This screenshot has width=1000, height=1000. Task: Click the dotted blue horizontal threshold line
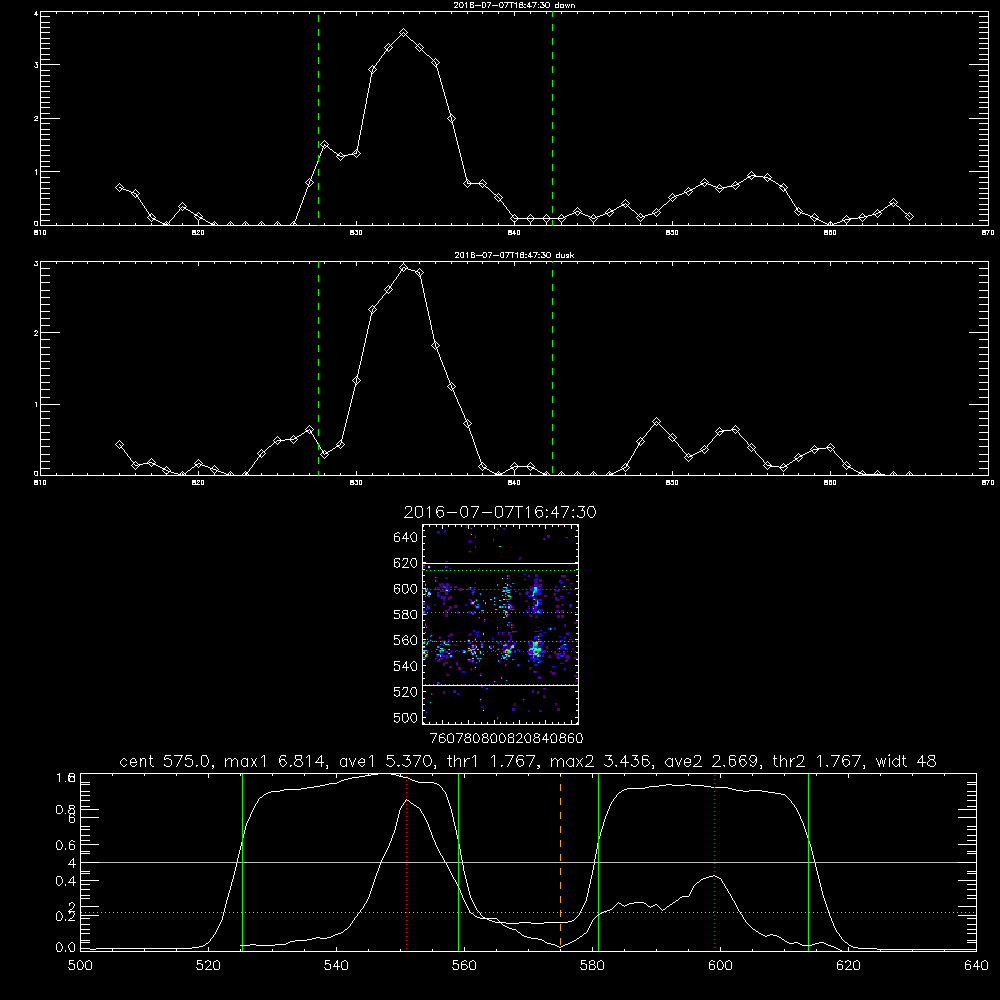point(528,913)
